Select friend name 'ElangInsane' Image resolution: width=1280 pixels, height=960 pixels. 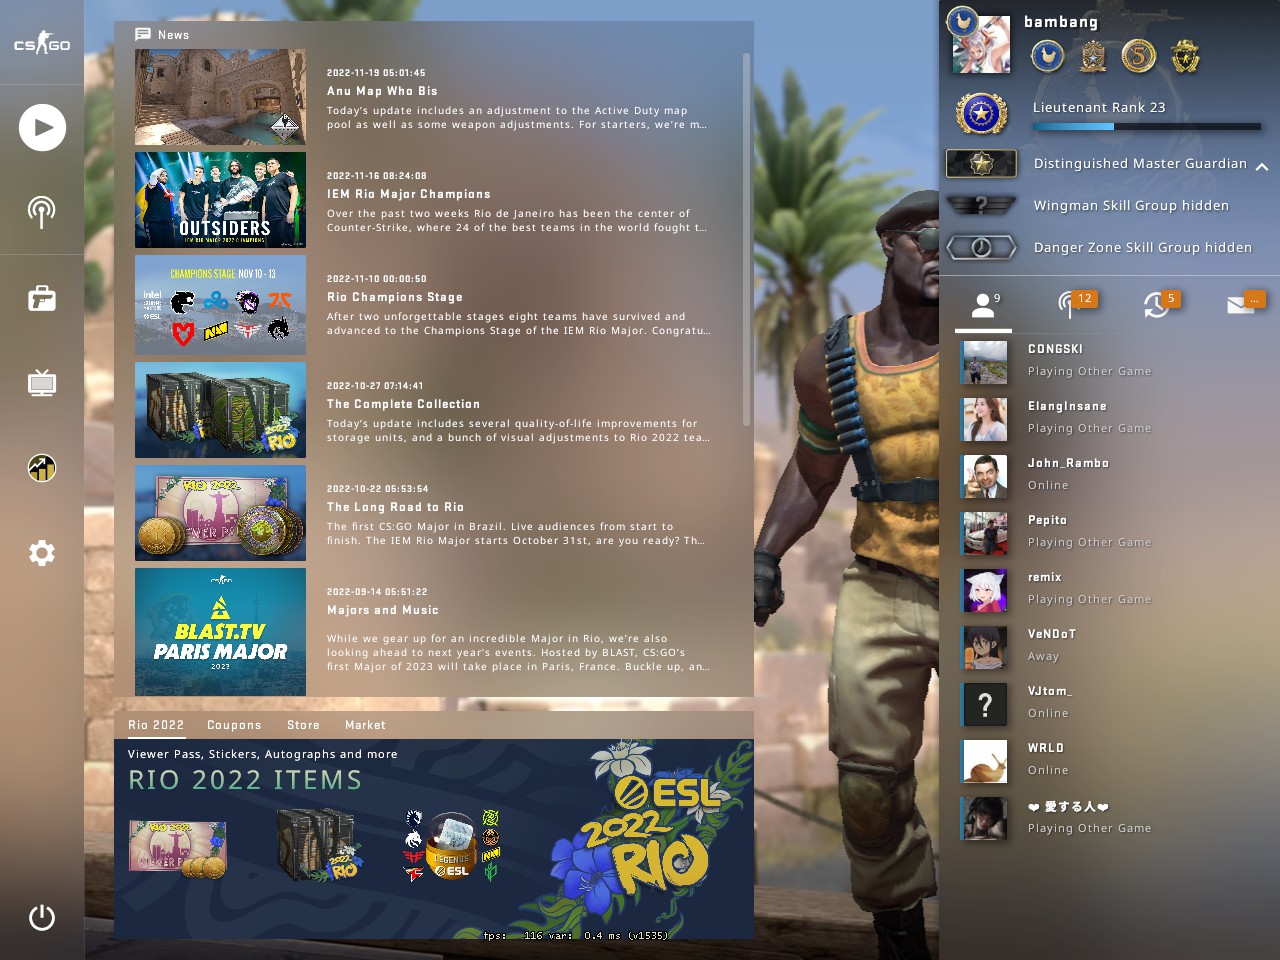point(1067,406)
